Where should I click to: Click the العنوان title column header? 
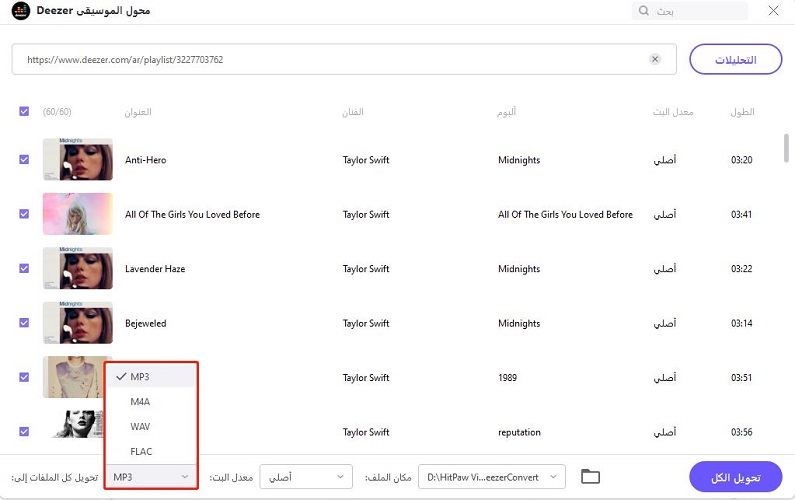click(x=138, y=112)
